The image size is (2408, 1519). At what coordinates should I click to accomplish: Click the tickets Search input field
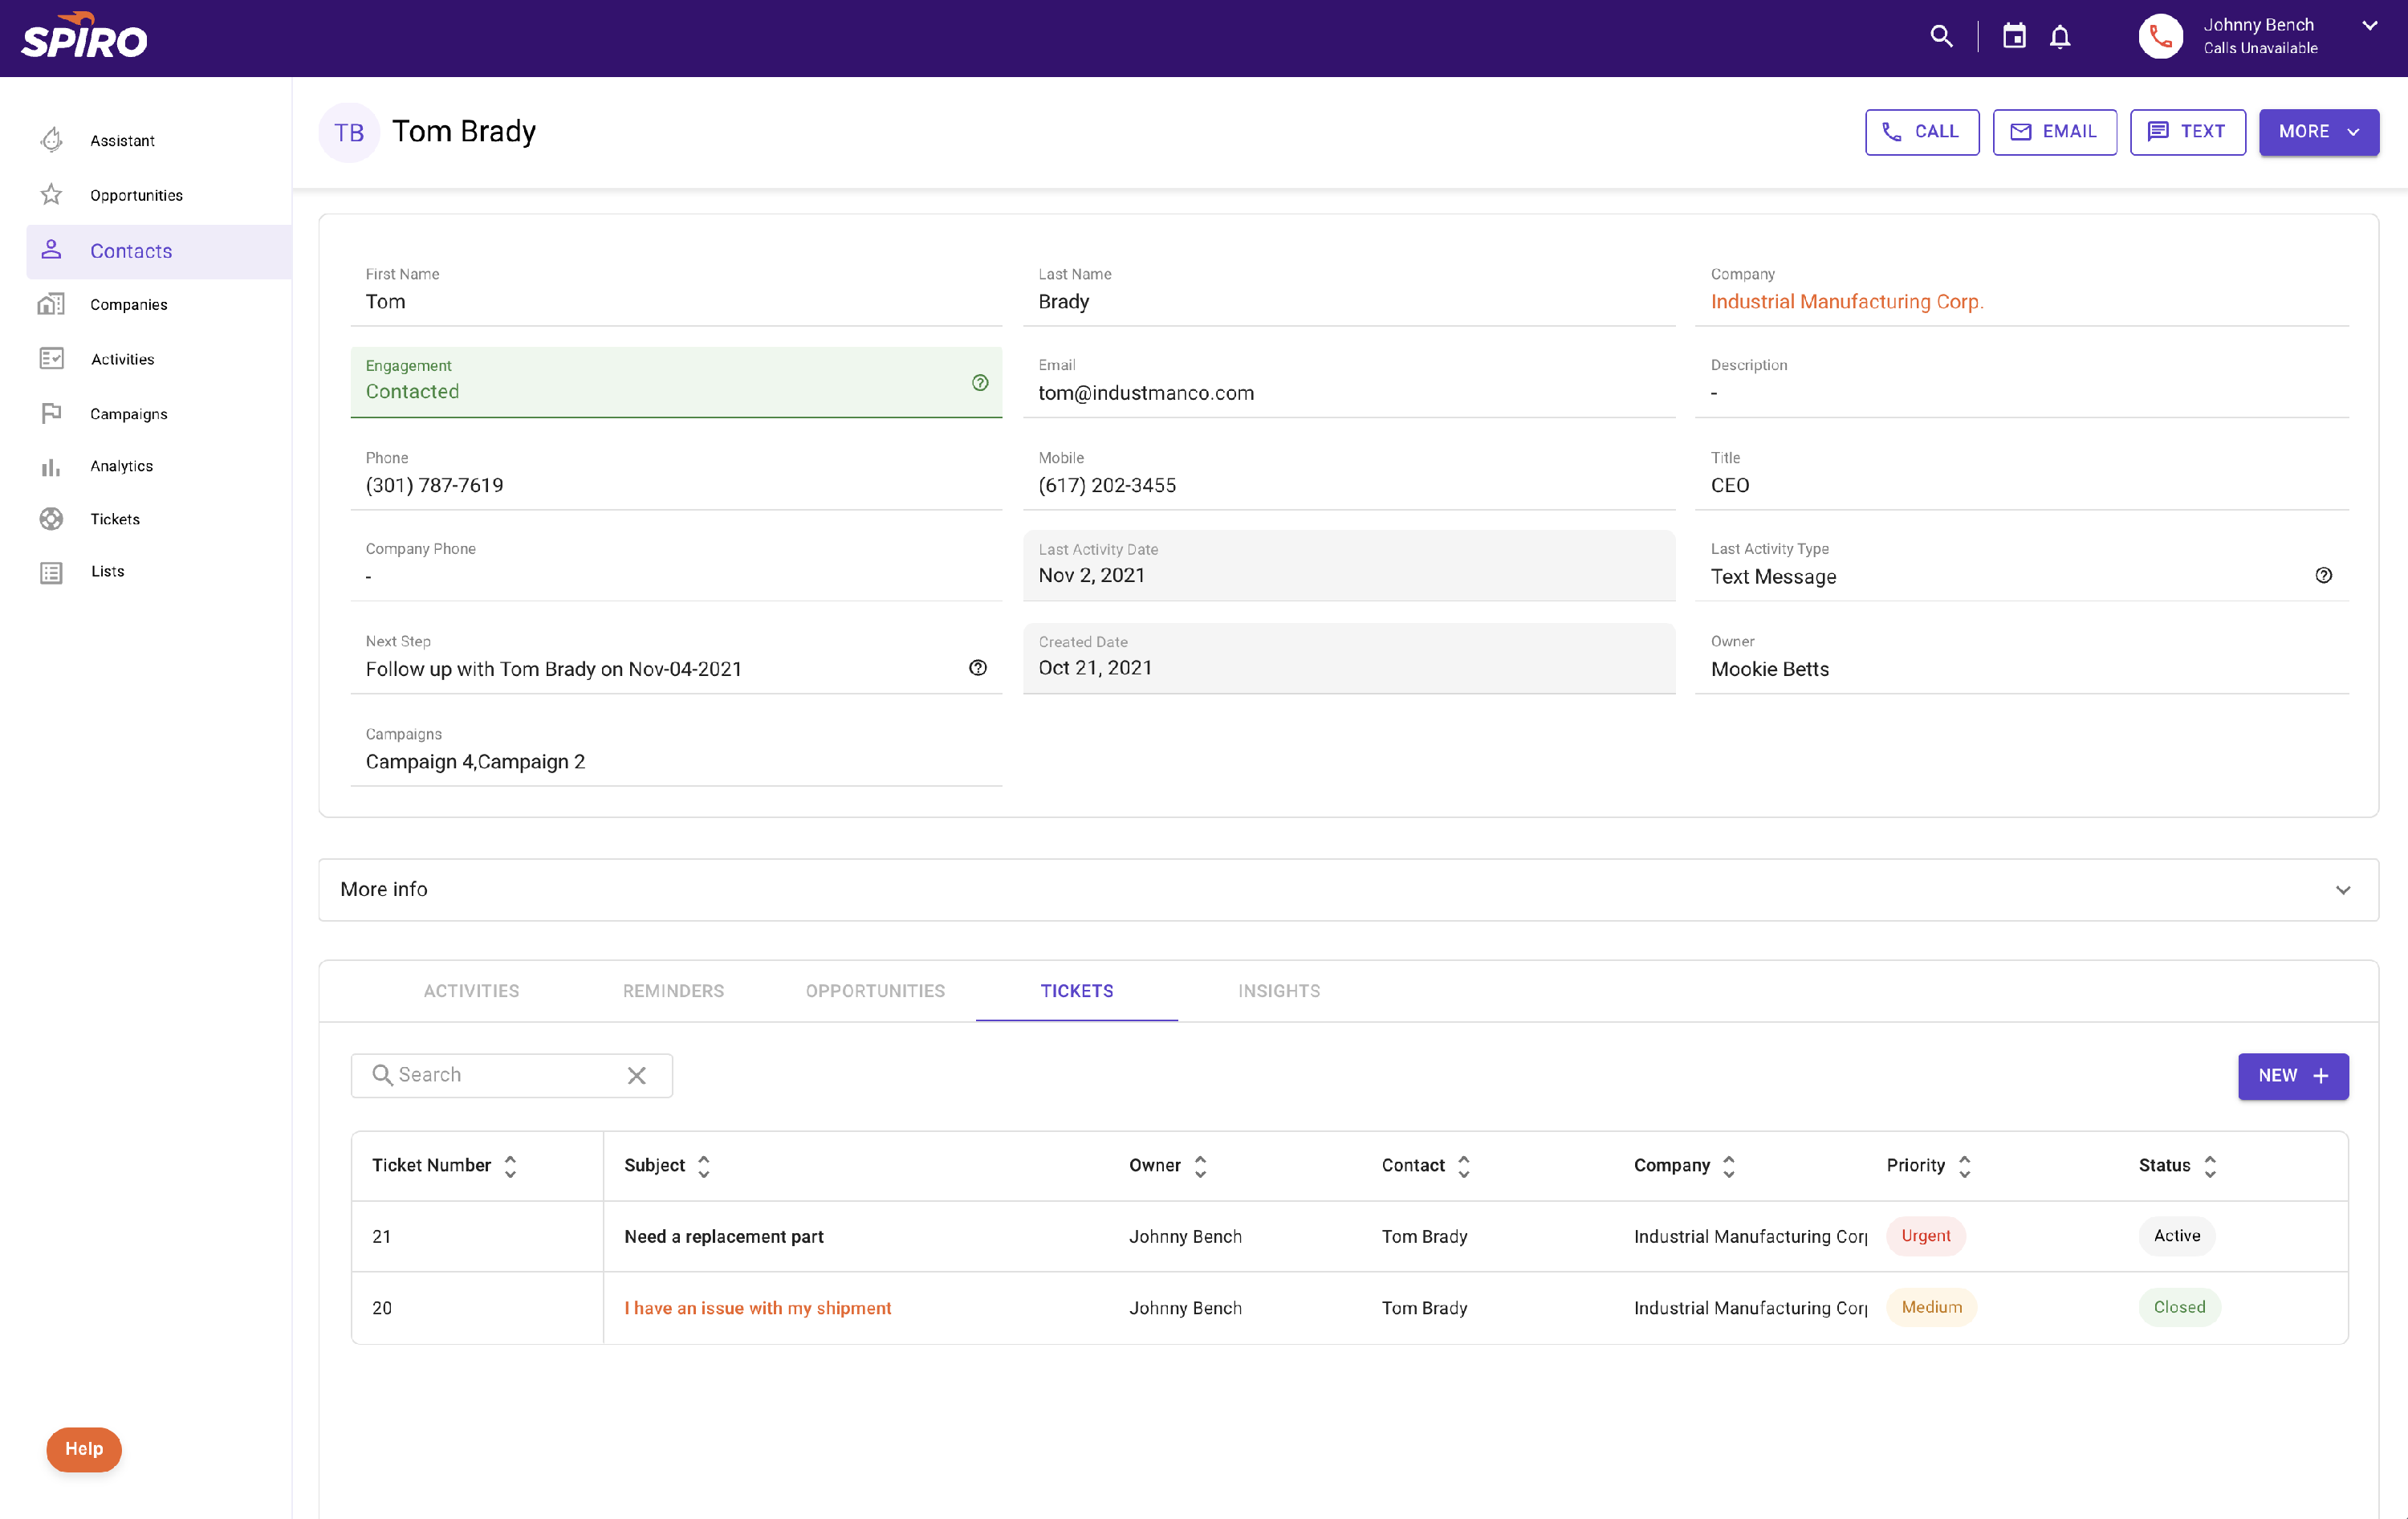pos(500,1075)
